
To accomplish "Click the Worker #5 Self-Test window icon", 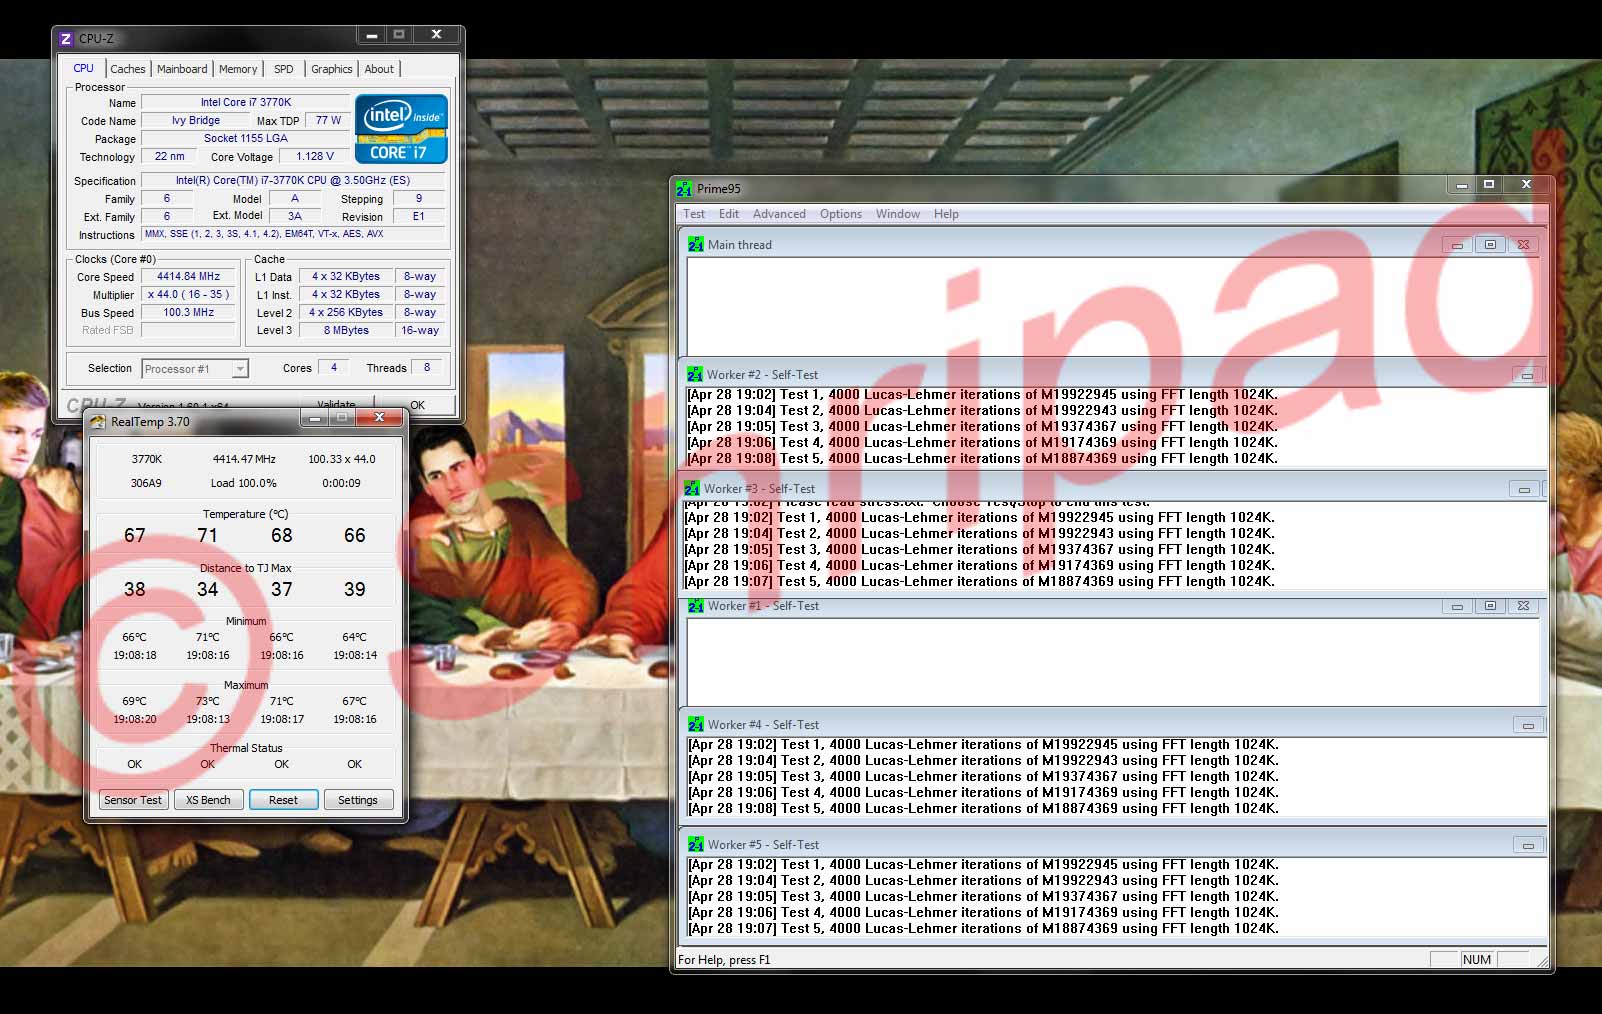I will [696, 845].
